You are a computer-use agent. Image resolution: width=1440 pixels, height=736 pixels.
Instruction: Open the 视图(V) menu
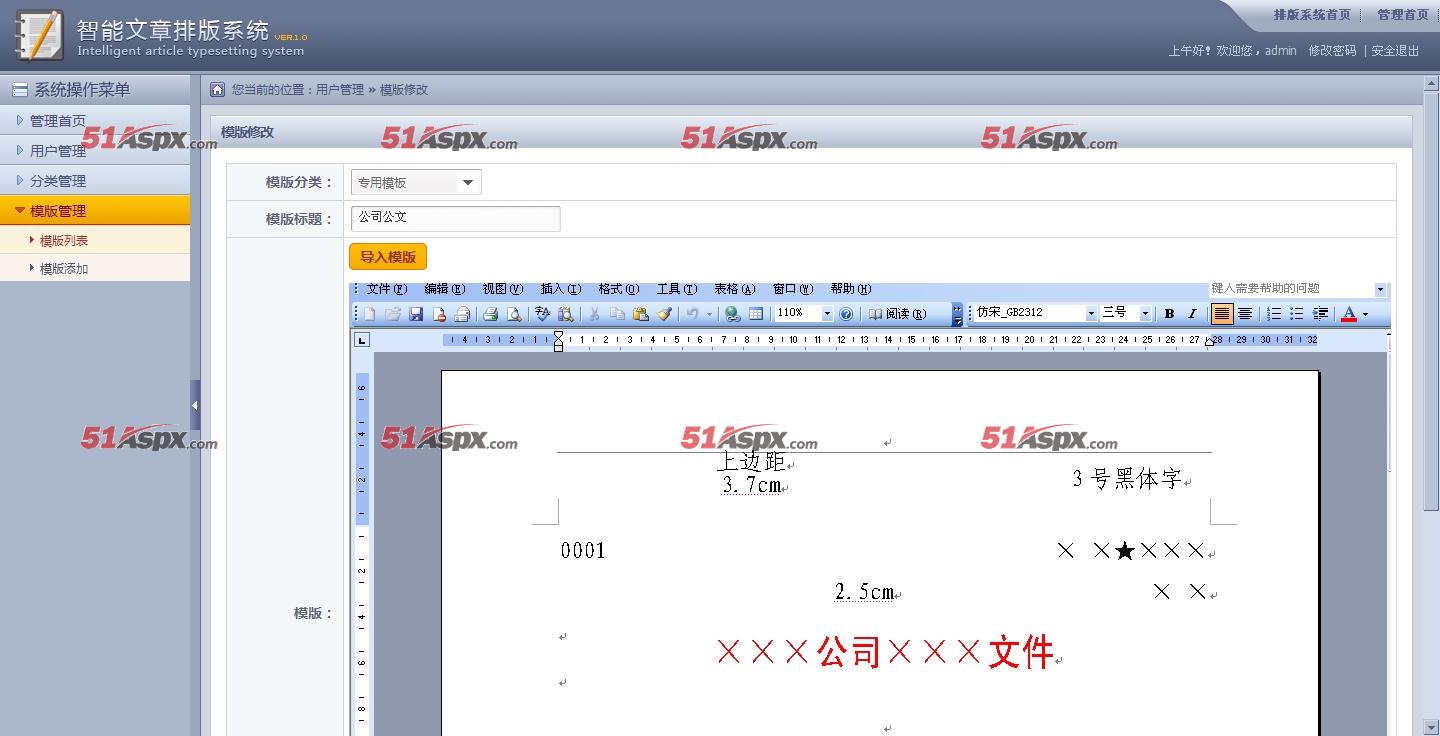[503, 289]
